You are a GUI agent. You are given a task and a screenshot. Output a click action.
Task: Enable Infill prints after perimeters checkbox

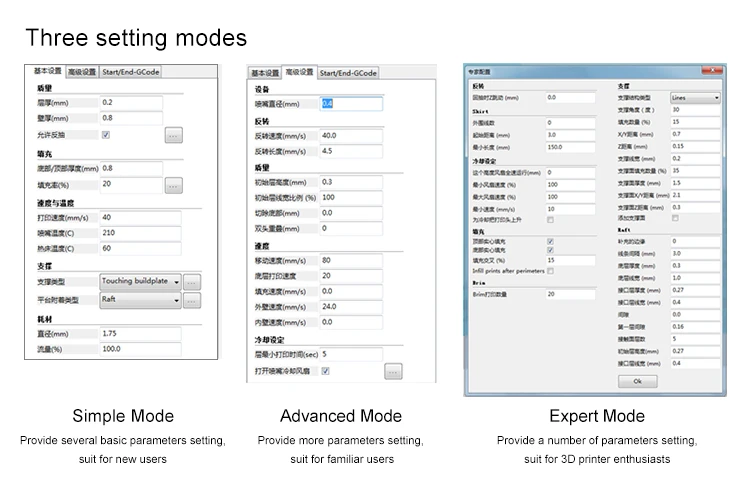point(550,271)
